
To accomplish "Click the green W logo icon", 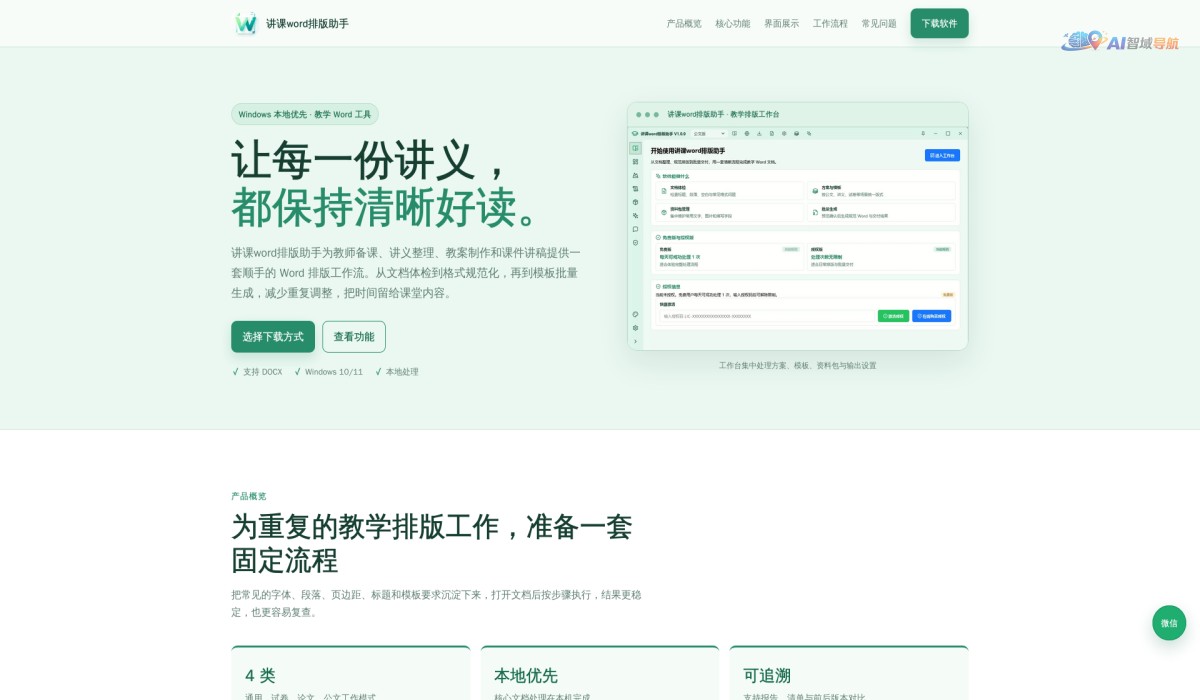I will (x=245, y=23).
